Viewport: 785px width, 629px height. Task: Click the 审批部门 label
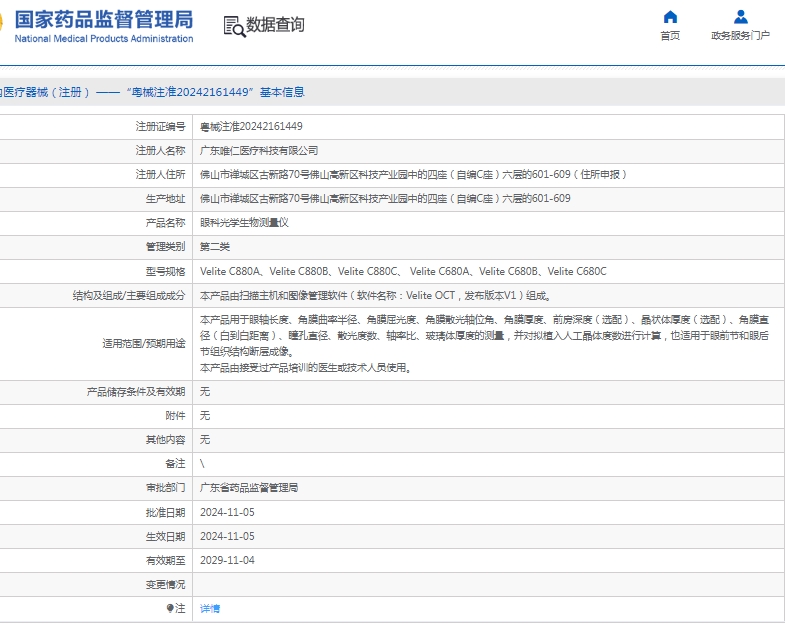pyautogui.click(x=165, y=487)
